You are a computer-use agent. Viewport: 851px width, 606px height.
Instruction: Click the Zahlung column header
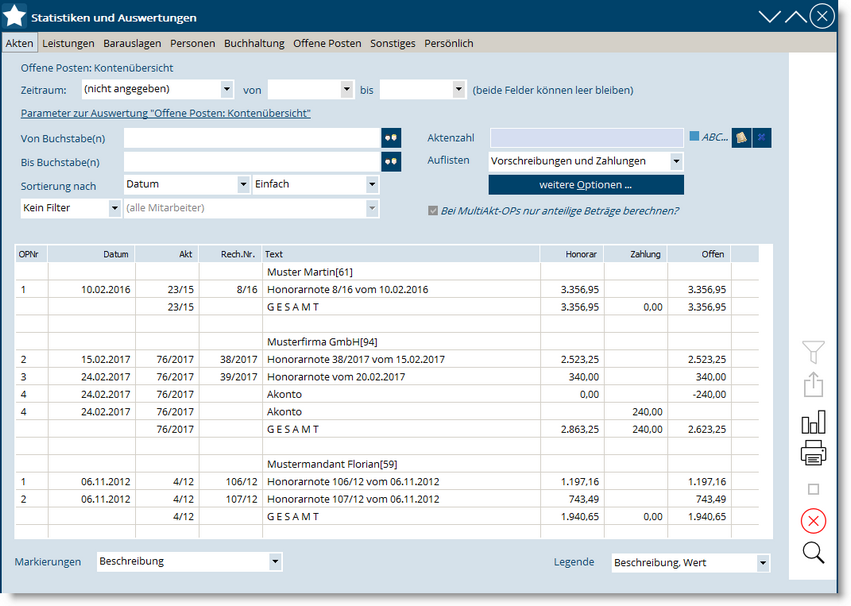(x=636, y=254)
